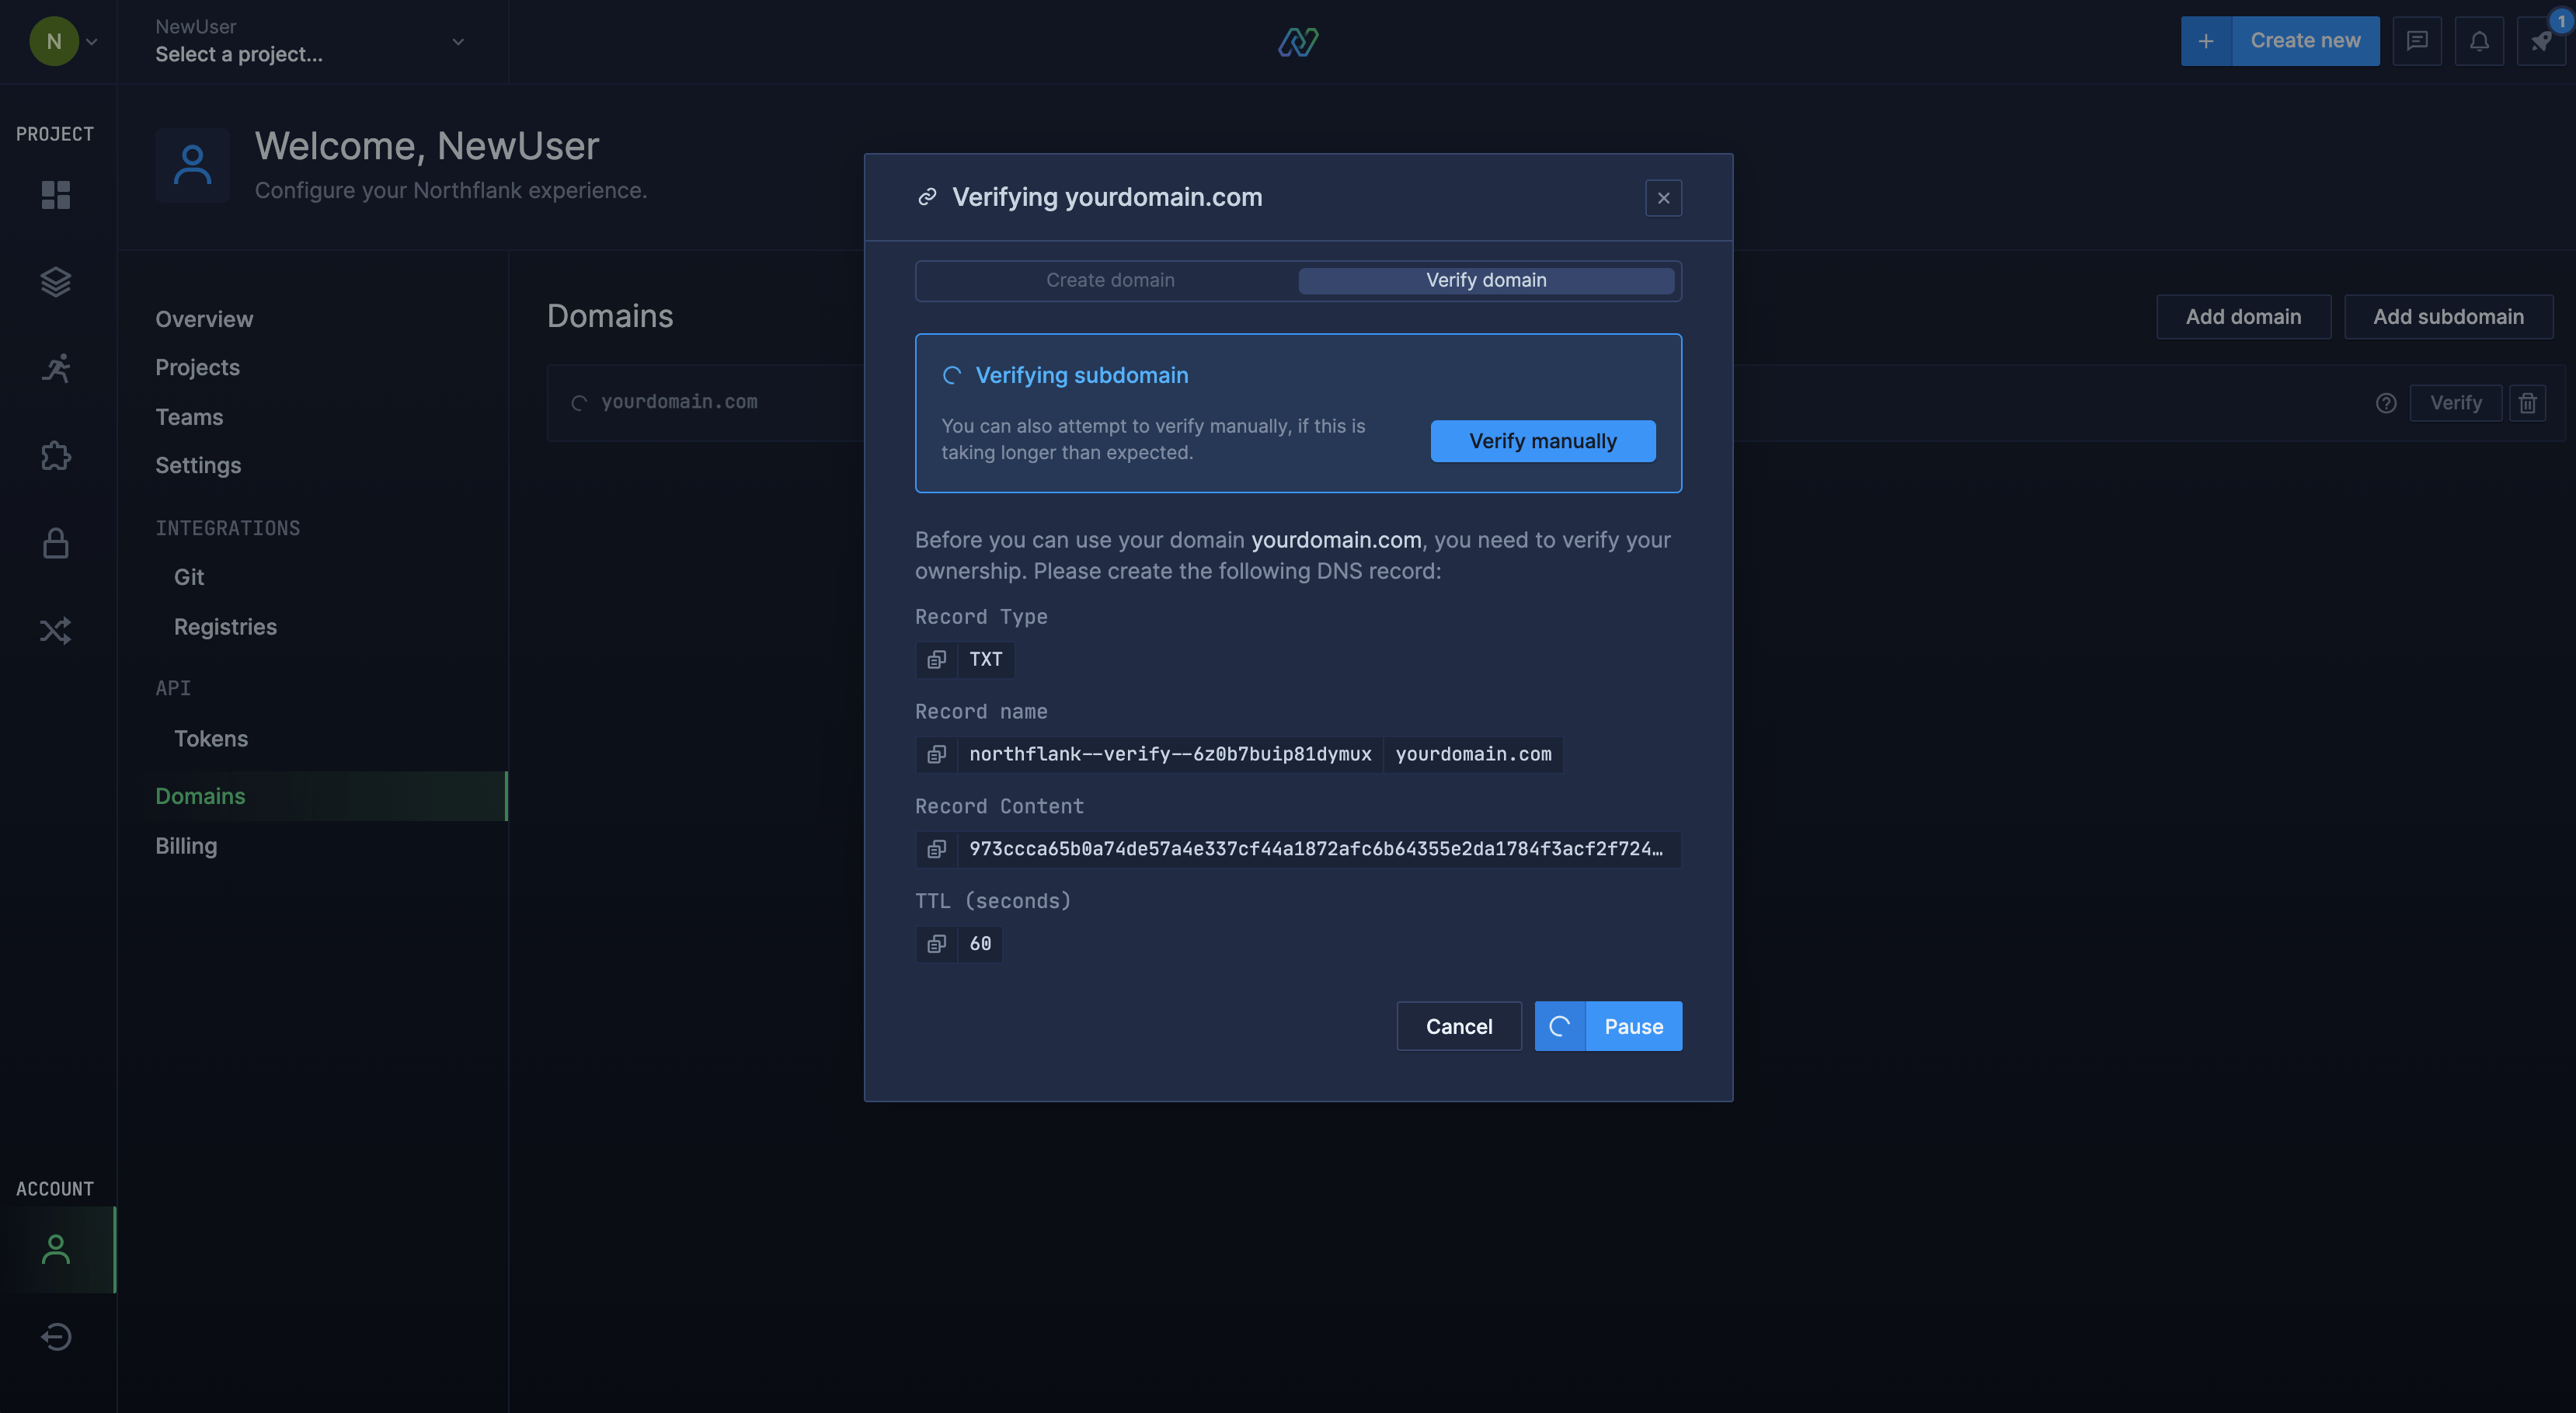Click the Verifying subdomain status text
This screenshot has width=2576, height=1413.
pos(1082,375)
